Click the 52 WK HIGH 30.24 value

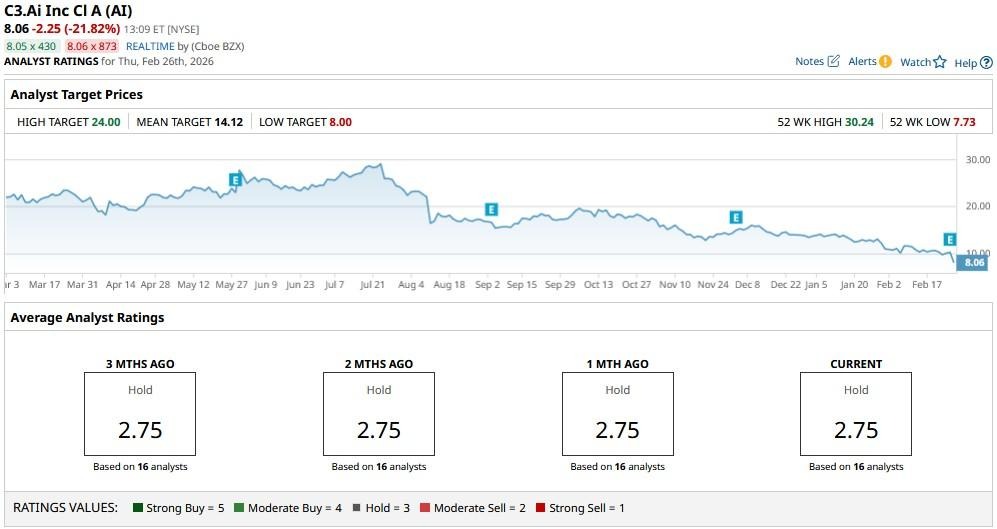(x=860, y=122)
